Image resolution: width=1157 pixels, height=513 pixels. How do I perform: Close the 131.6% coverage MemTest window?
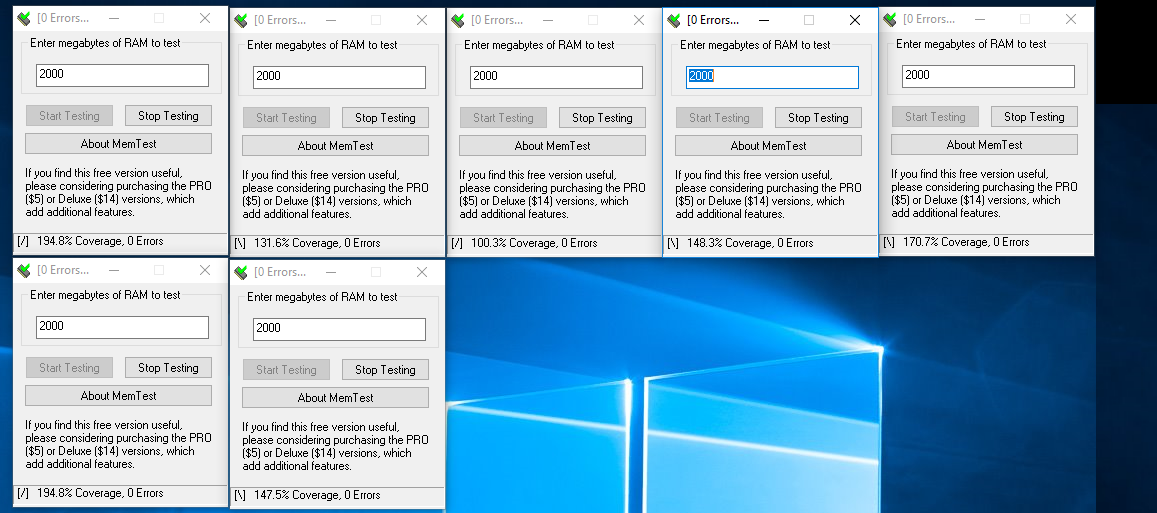[422, 20]
